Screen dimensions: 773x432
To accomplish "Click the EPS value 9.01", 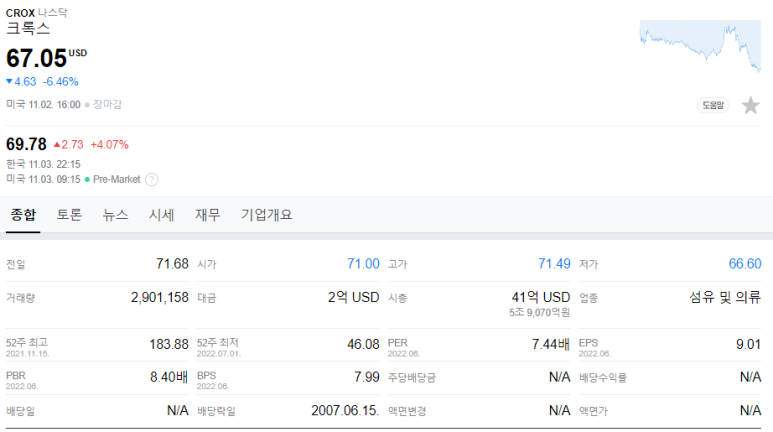I will 748,344.
